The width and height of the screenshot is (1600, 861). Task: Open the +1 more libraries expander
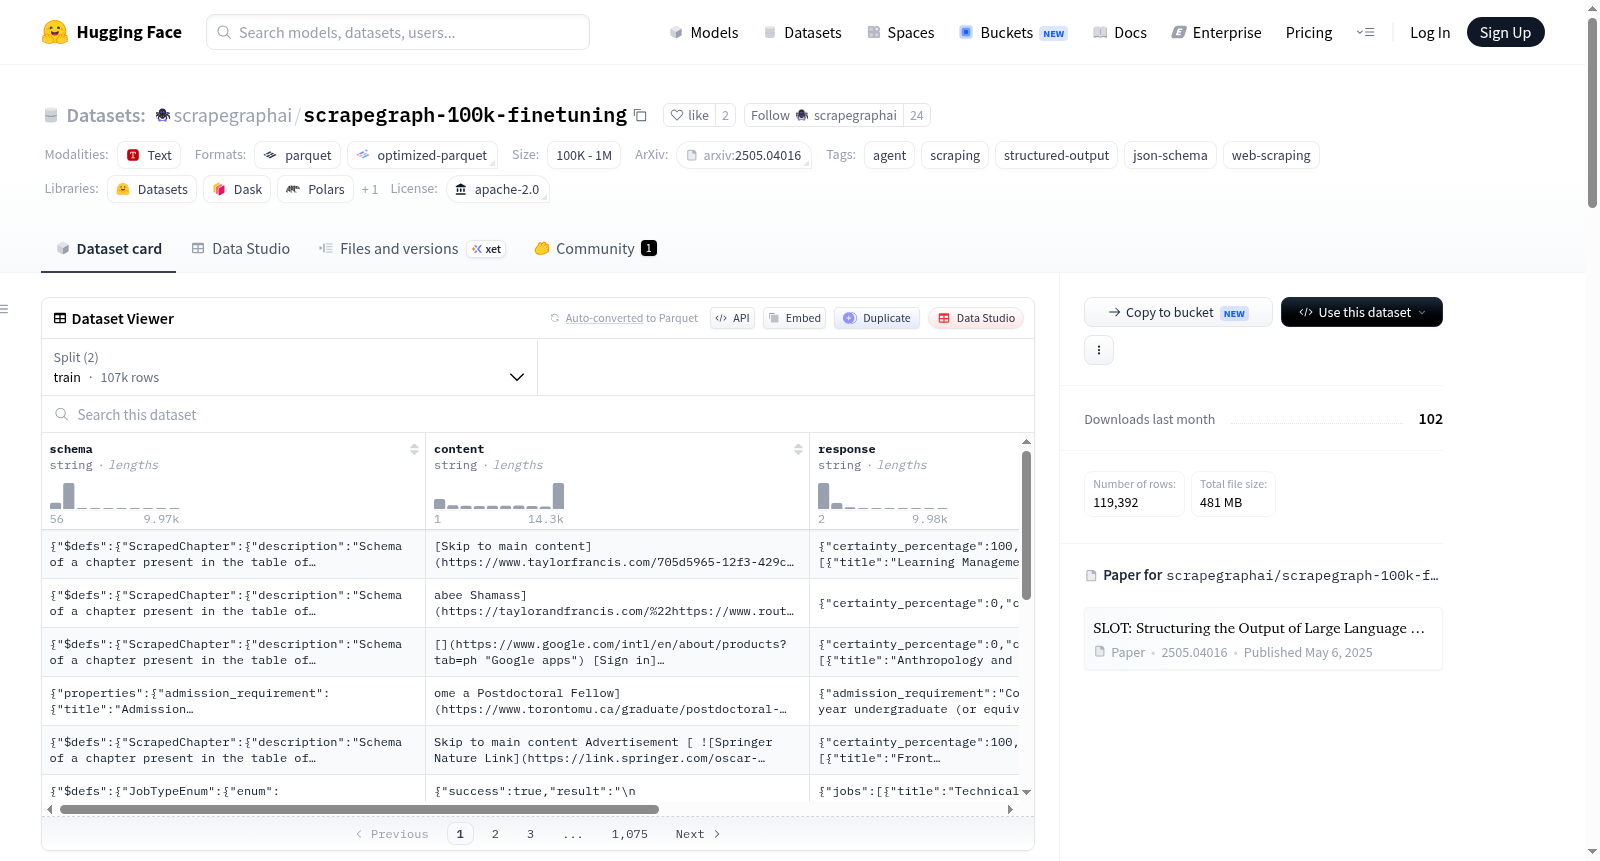[370, 189]
